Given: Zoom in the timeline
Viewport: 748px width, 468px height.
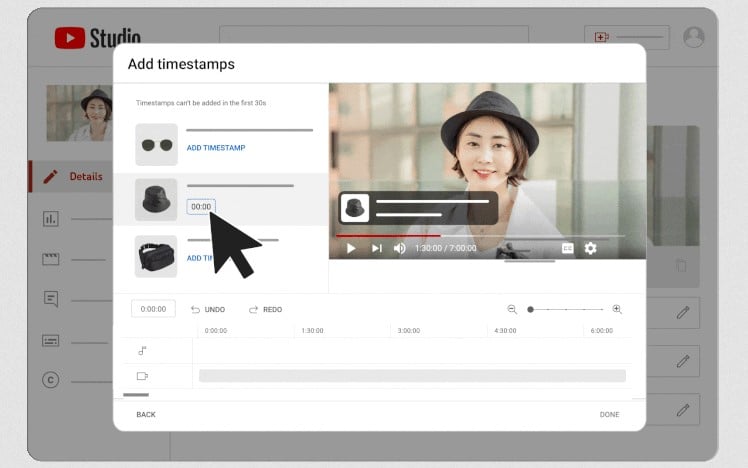Looking at the screenshot, I should click(617, 309).
